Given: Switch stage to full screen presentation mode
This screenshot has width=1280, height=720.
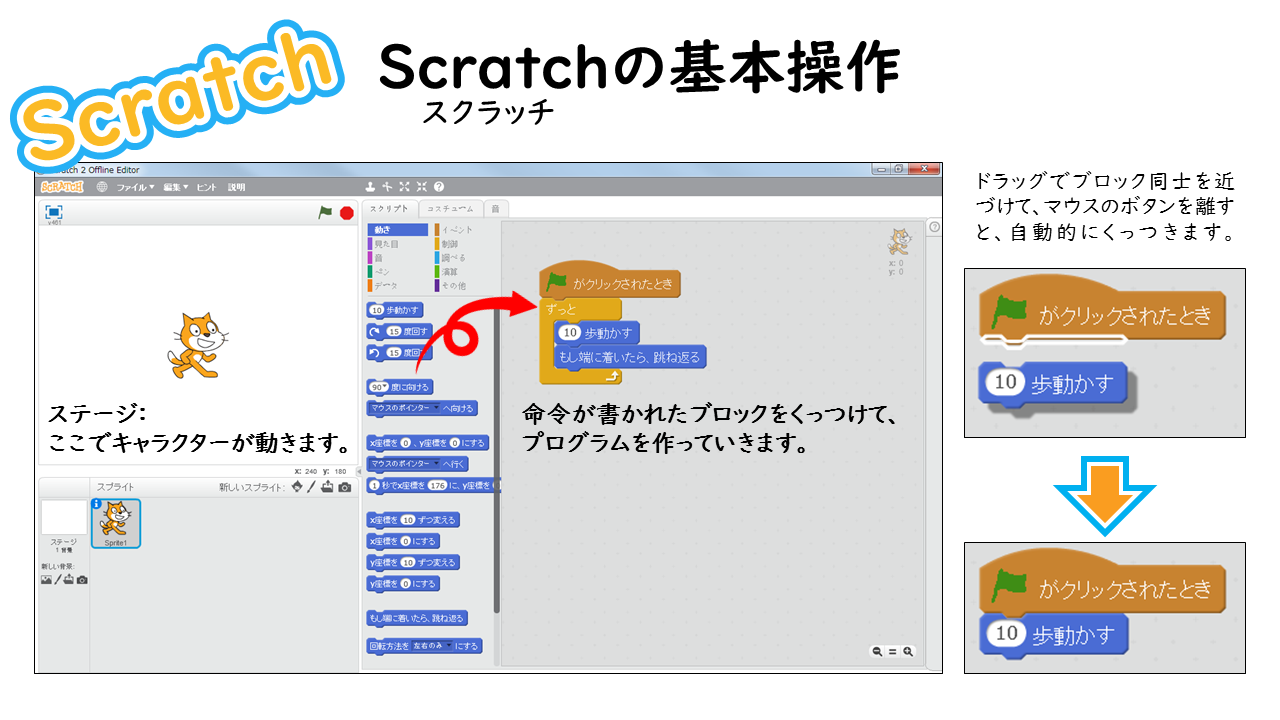Looking at the screenshot, I should click(x=54, y=211).
